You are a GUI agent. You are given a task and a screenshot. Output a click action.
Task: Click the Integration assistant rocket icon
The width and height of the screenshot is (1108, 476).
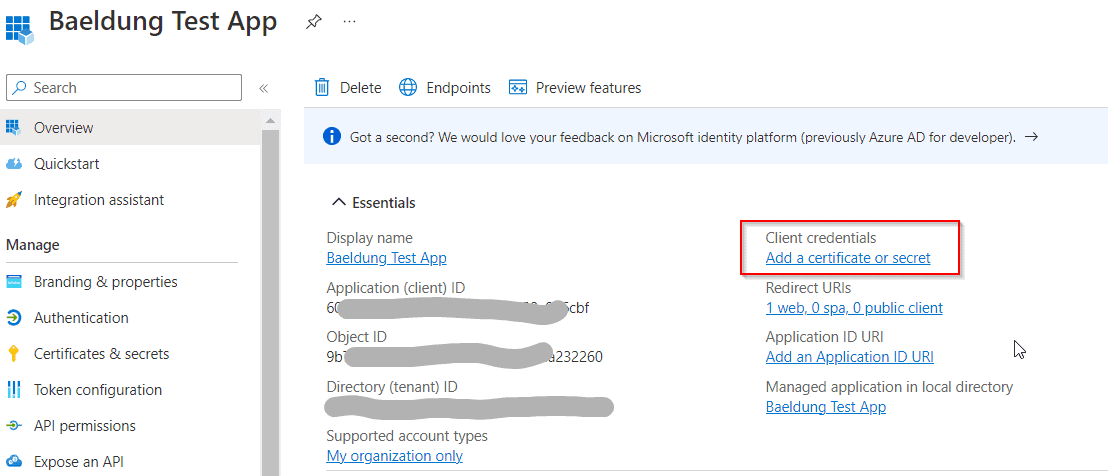tap(14, 200)
